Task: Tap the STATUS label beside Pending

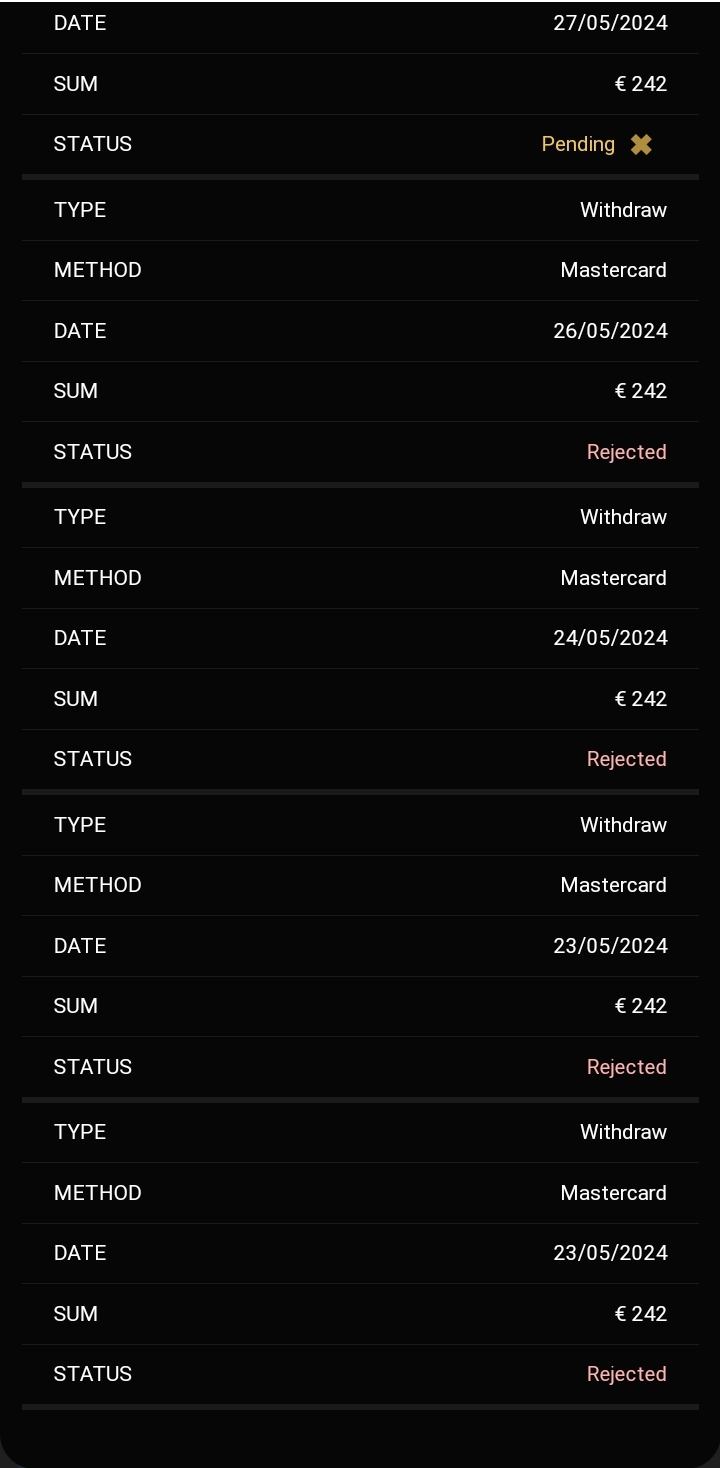Action: 93,144
